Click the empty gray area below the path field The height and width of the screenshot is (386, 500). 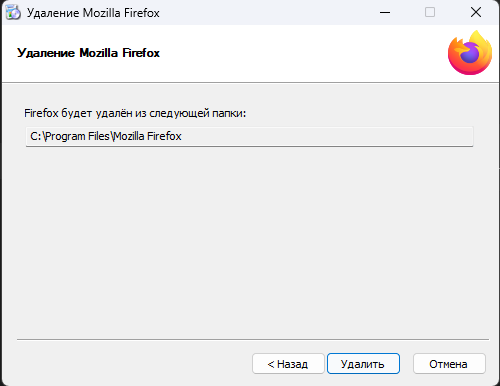click(x=249, y=240)
